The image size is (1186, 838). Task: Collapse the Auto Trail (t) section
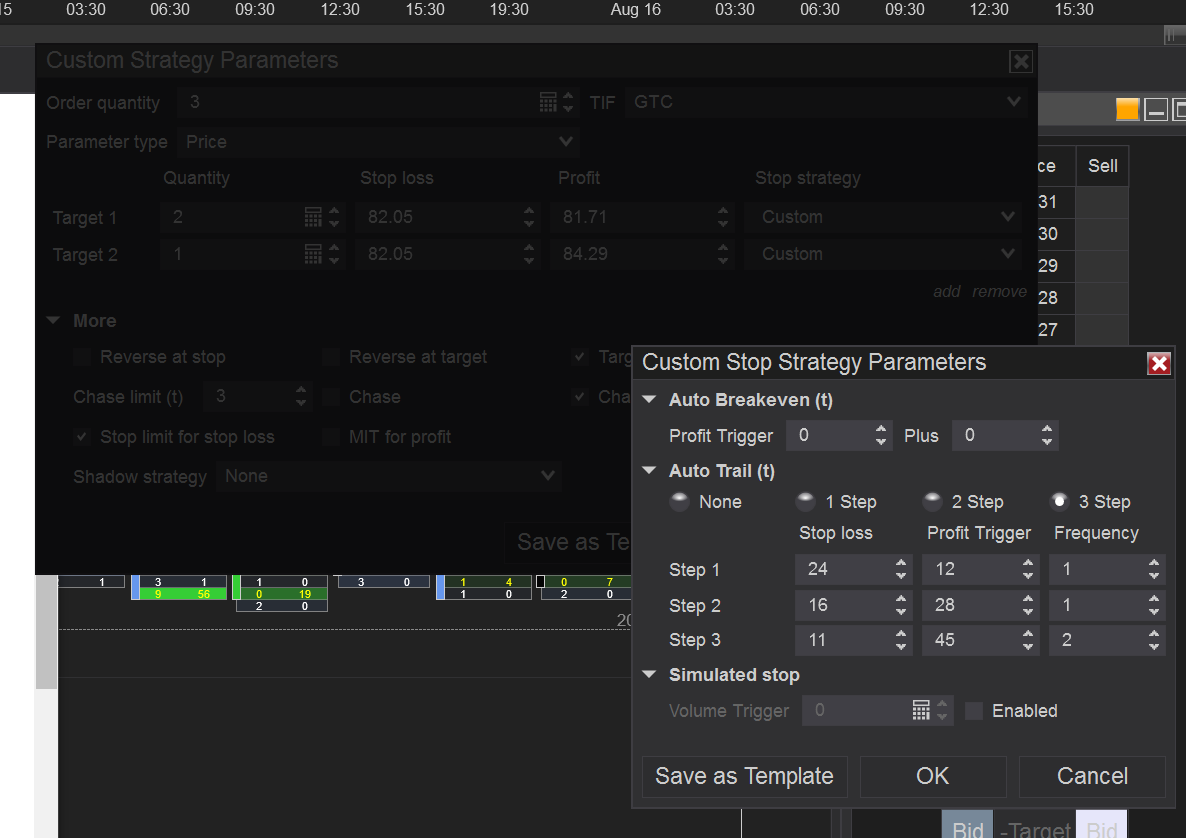pos(649,470)
